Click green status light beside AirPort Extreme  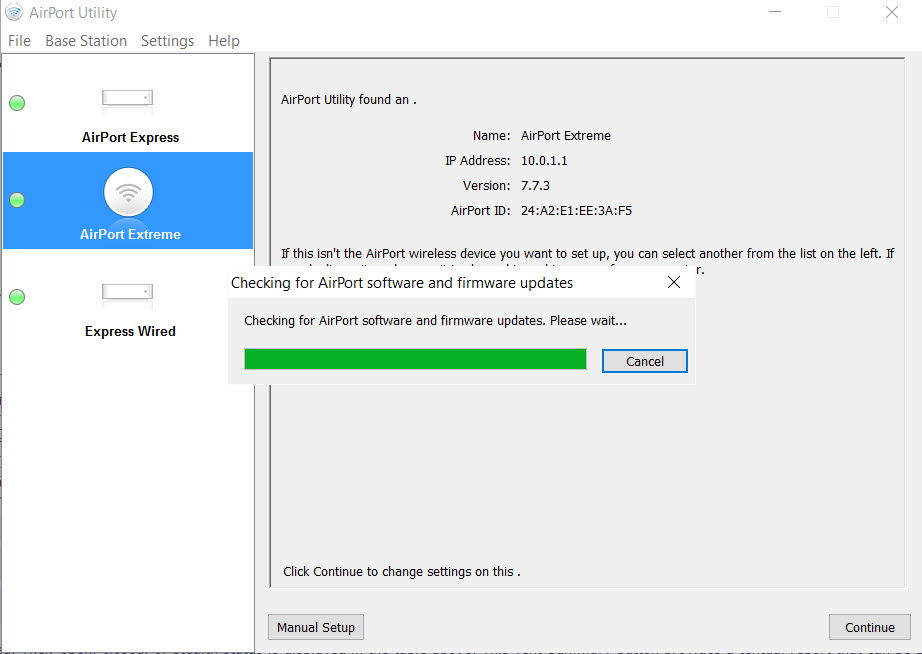tap(17, 200)
